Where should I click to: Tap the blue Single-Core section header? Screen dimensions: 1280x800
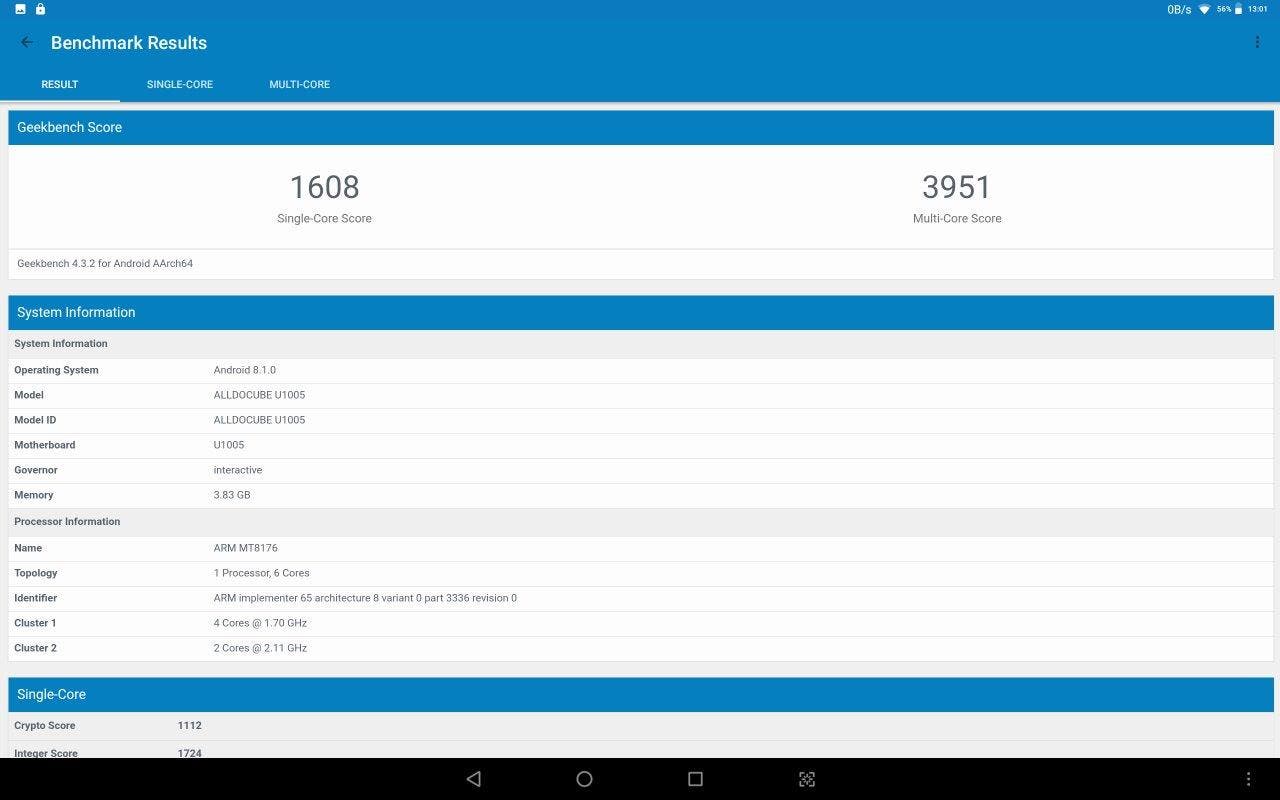pos(641,694)
